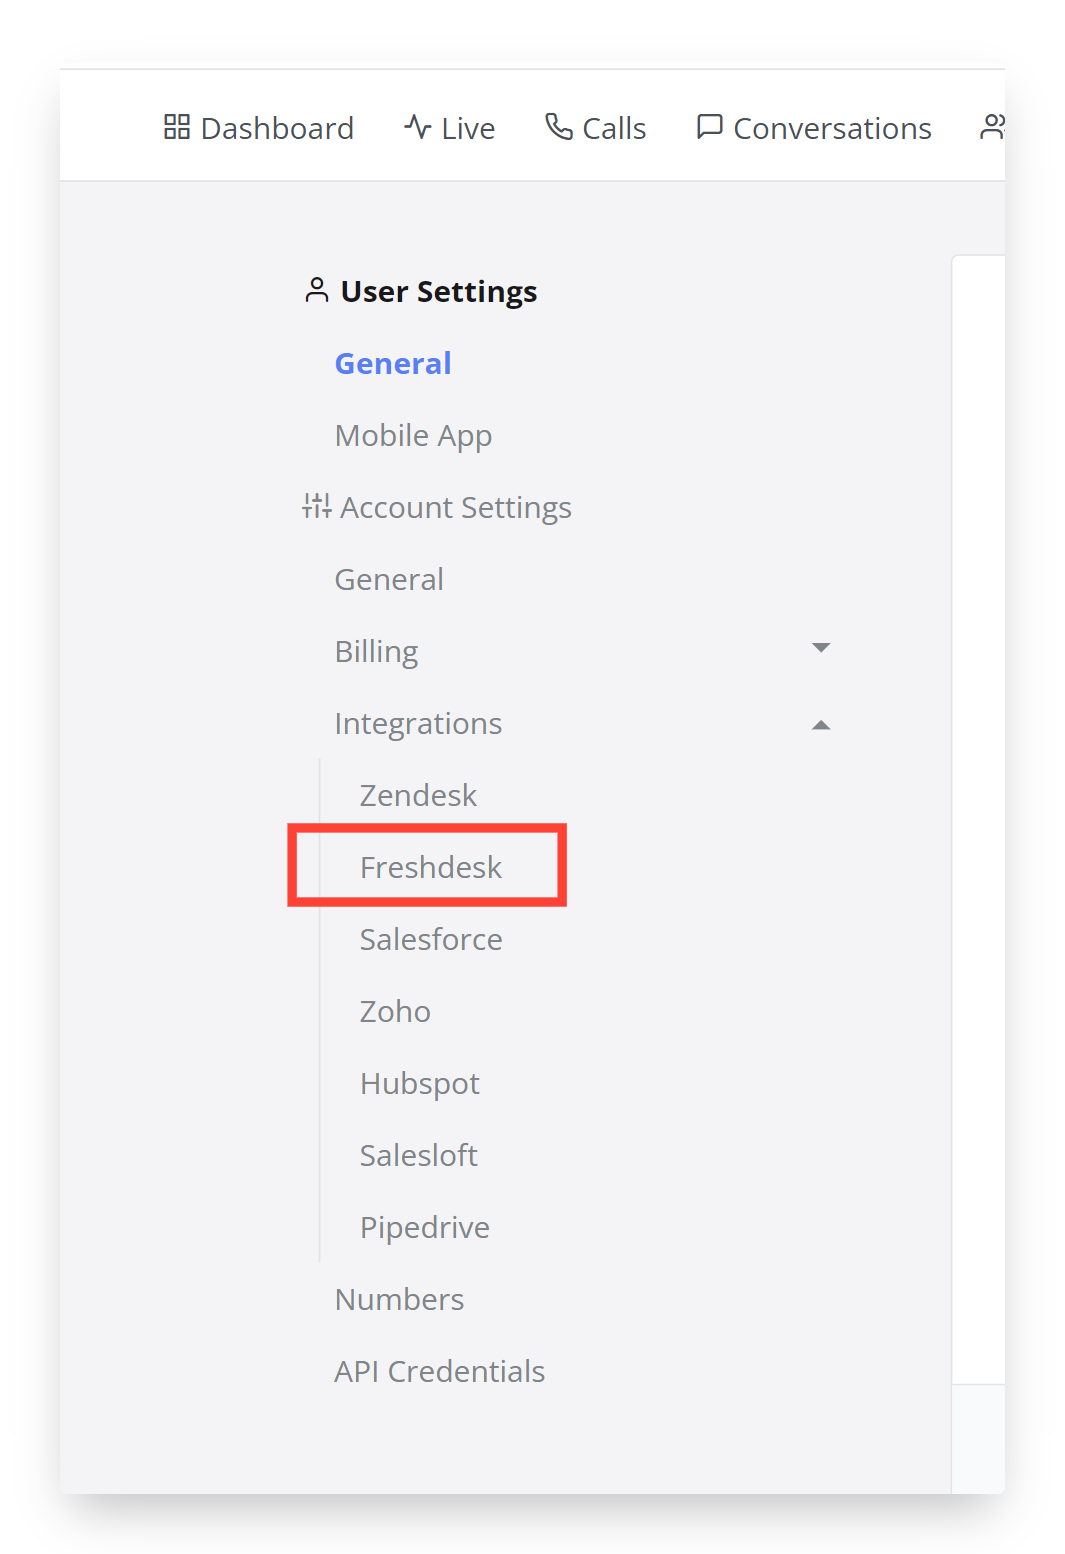Select the Dashboard grid icon

pos(176,127)
